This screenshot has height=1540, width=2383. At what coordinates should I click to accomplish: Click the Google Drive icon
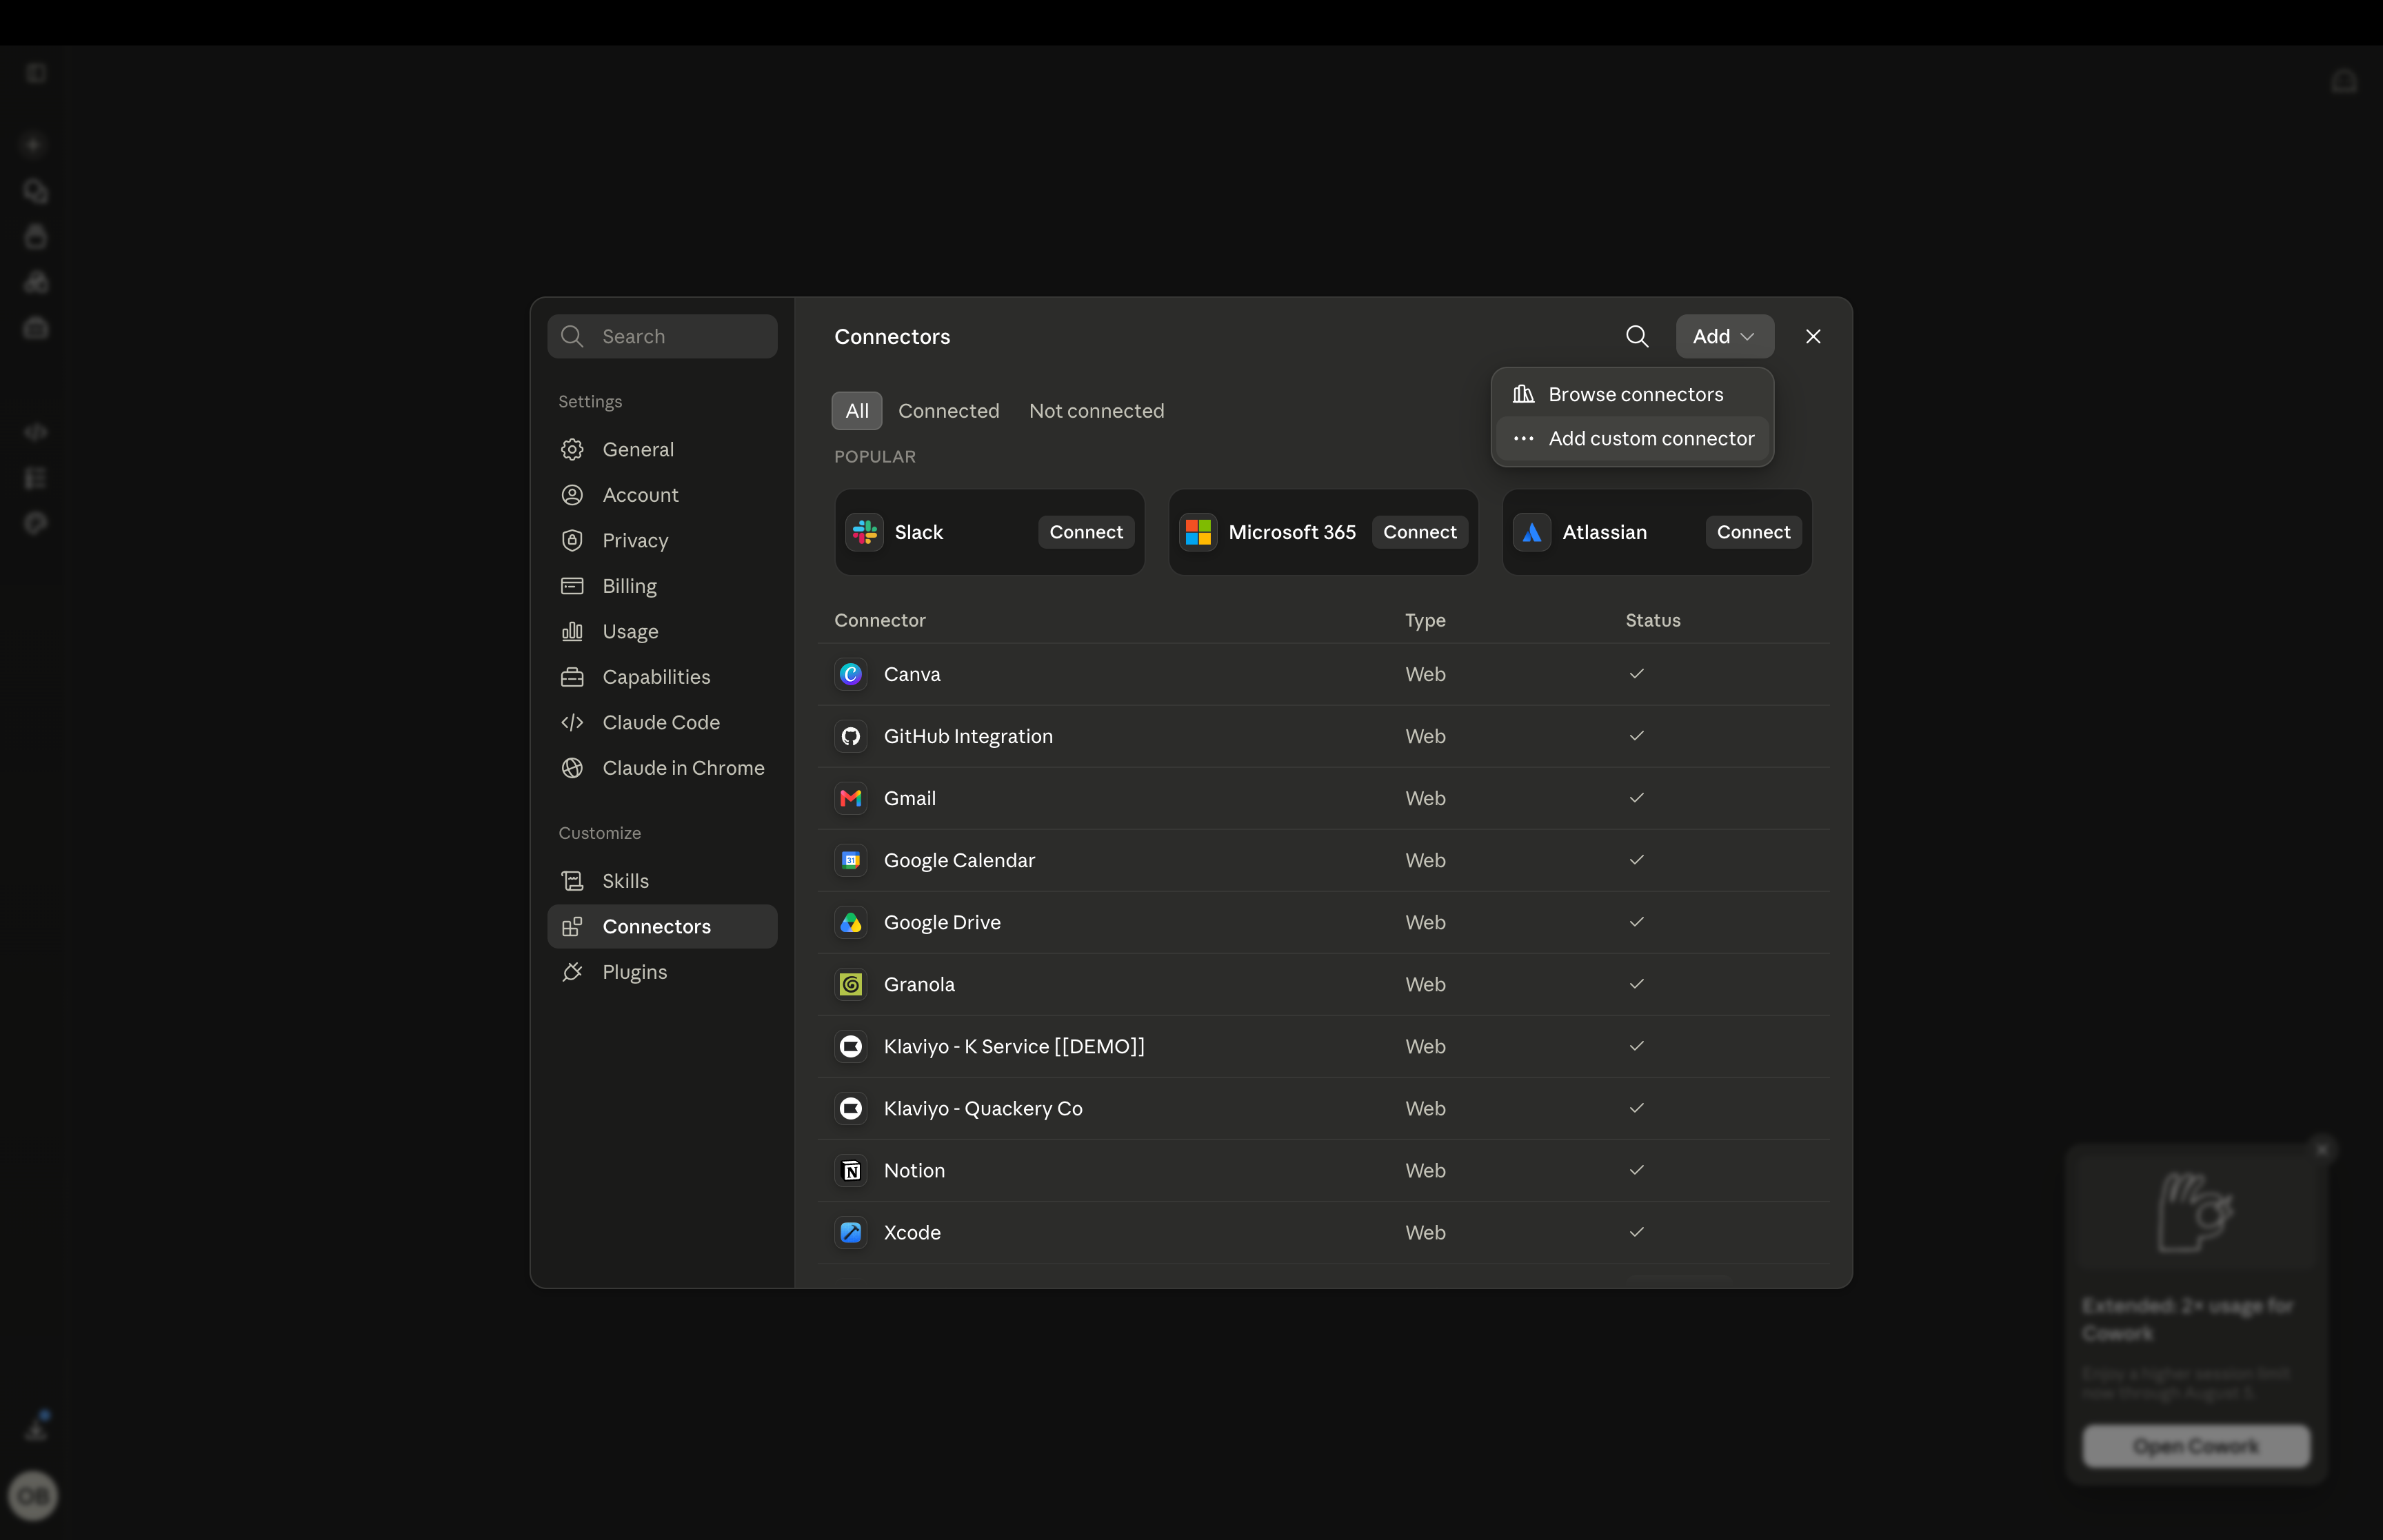click(x=851, y=922)
